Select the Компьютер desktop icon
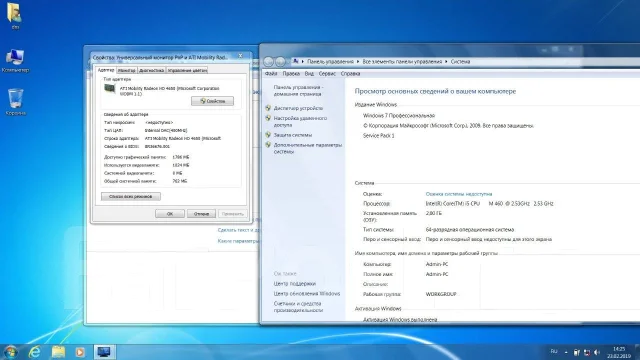This screenshot has height=360, width=640. pyautogui.click(x=15, y=61)
